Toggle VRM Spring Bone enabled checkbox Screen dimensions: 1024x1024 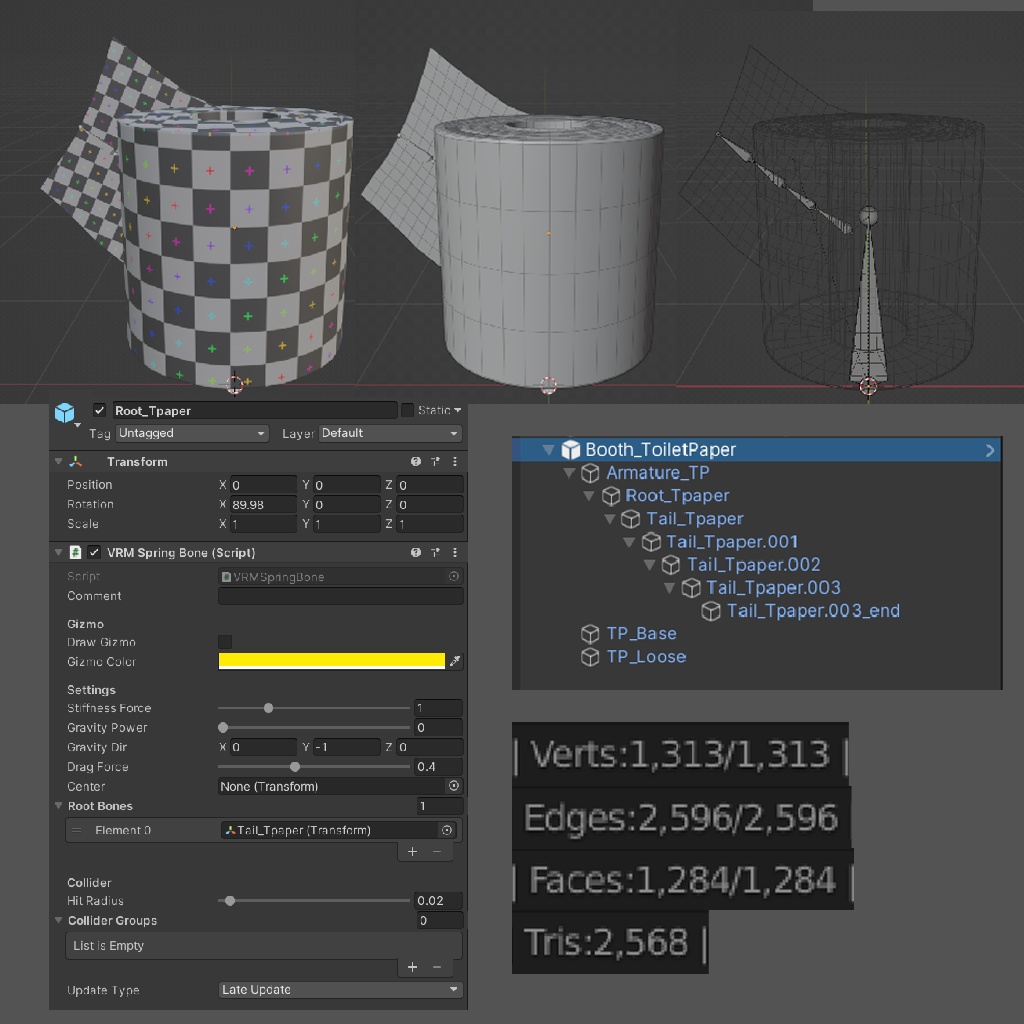94,552
